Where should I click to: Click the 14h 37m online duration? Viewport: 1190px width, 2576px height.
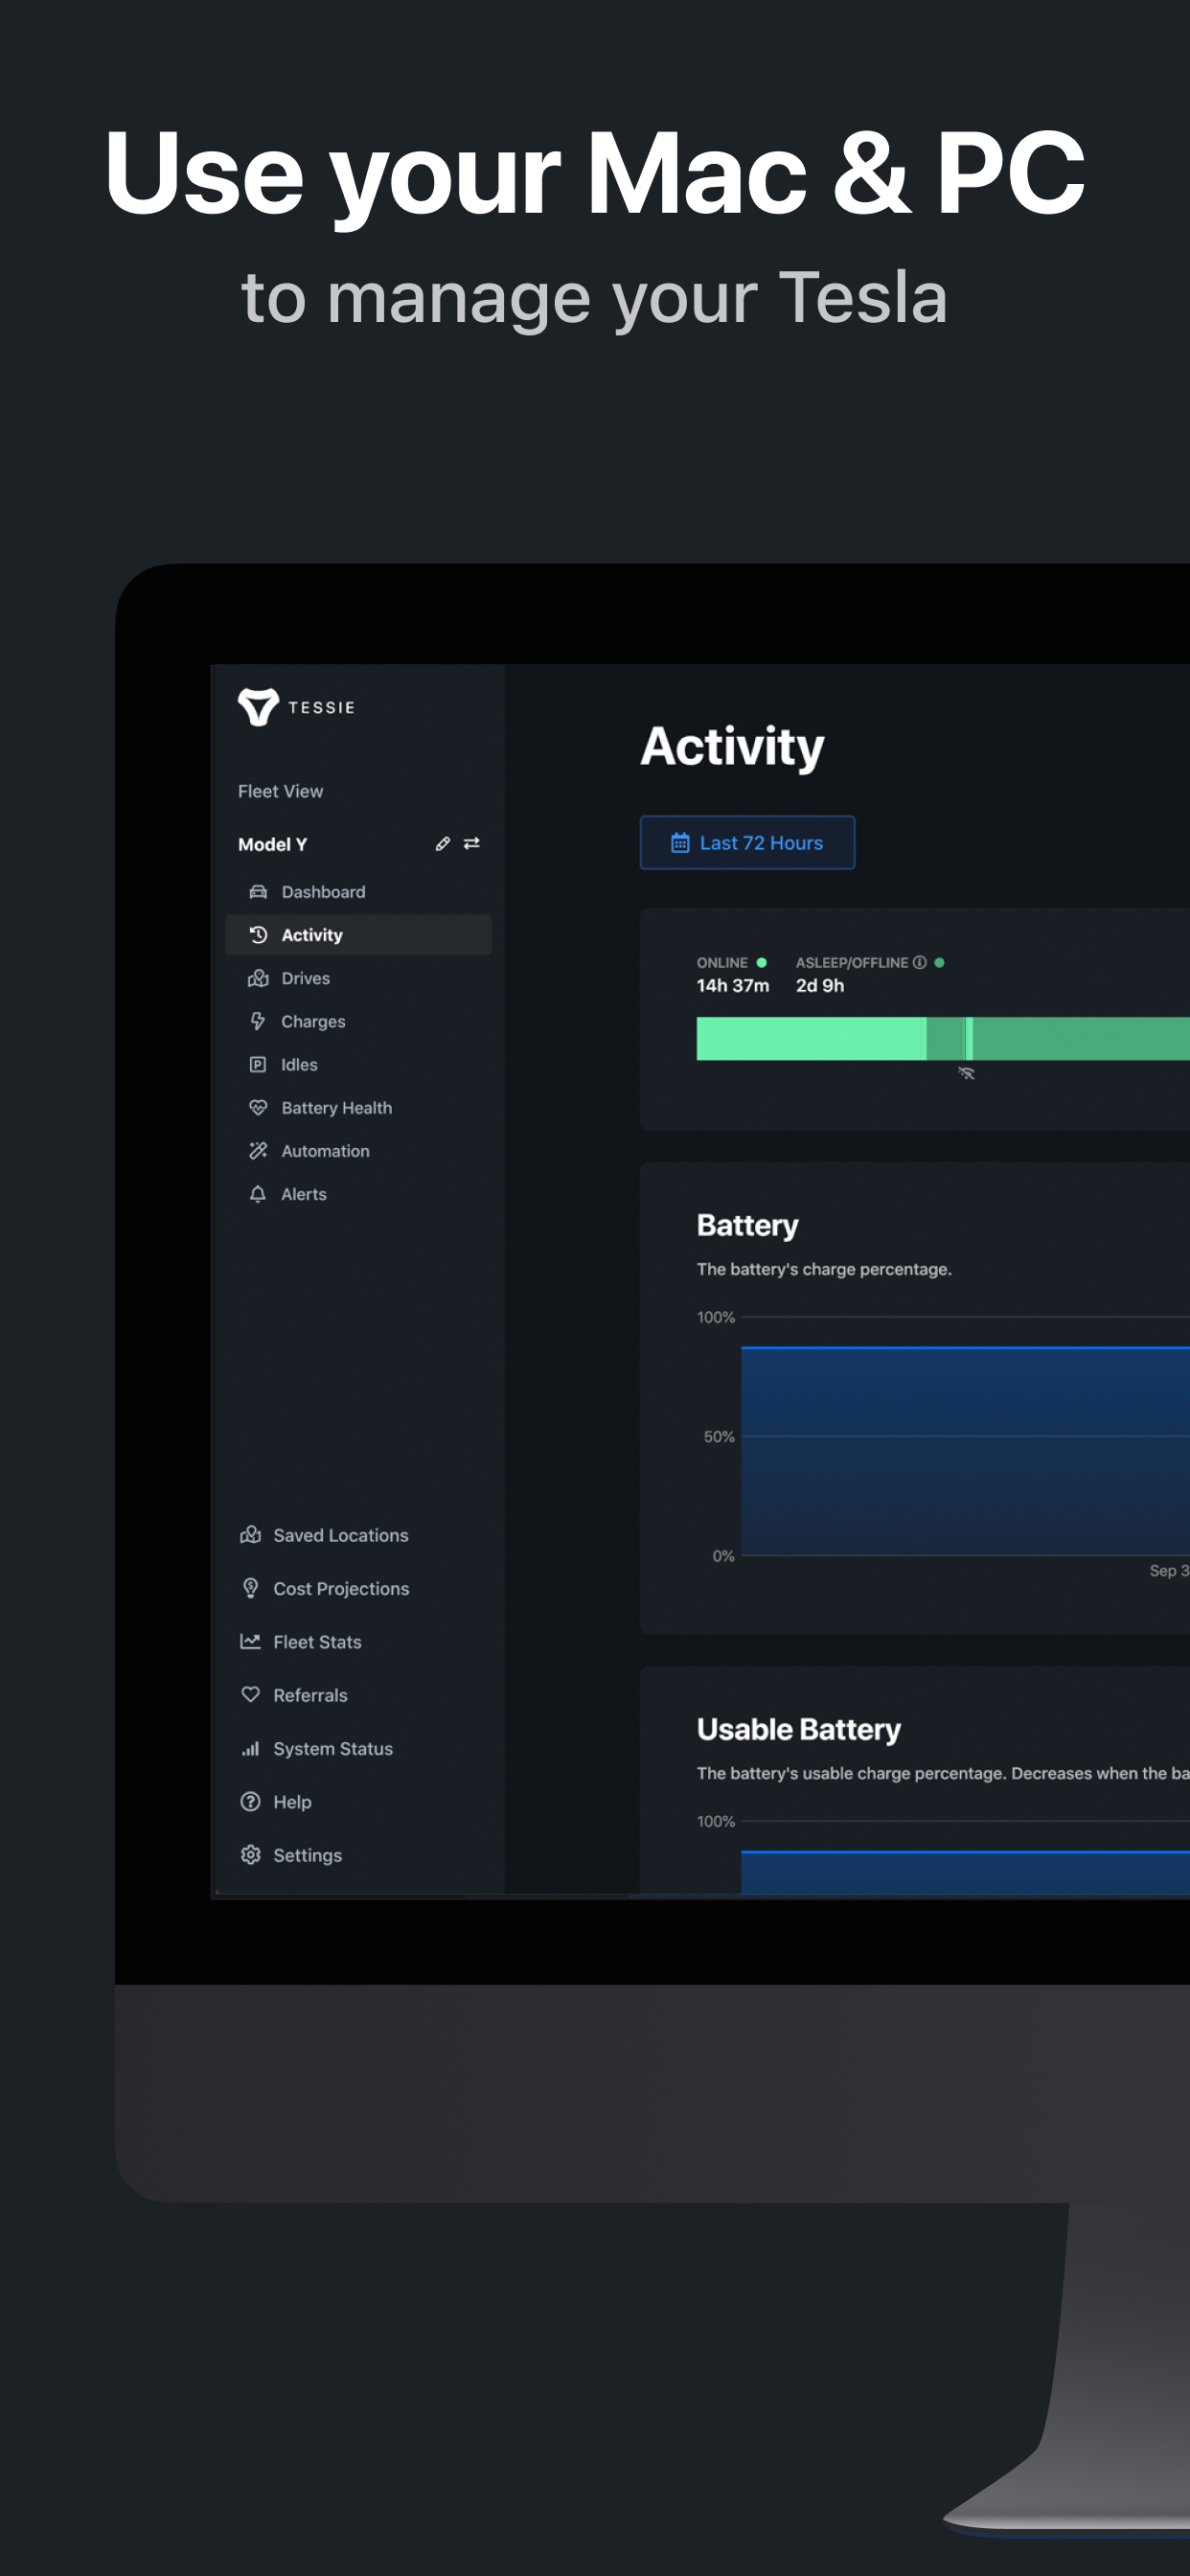(733, 985)
